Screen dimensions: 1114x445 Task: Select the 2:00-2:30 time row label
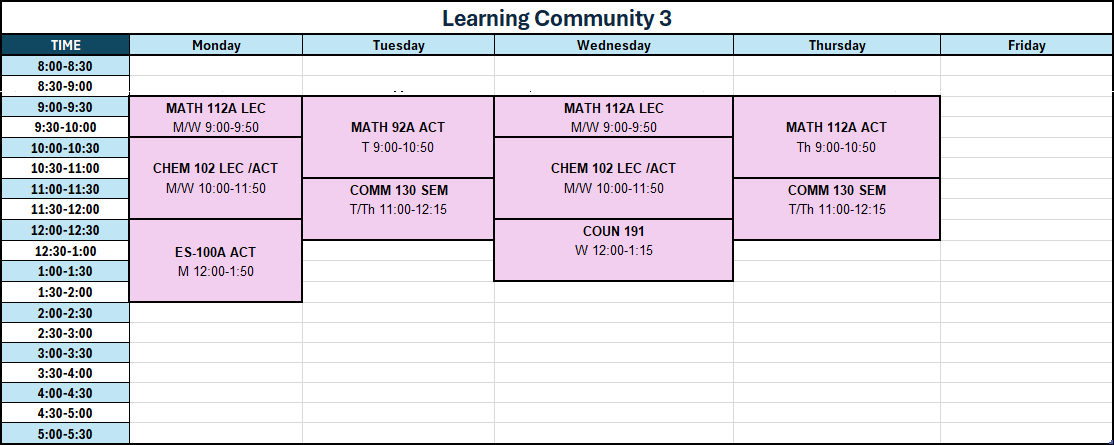pyautogui.click(x=65, y=313)
